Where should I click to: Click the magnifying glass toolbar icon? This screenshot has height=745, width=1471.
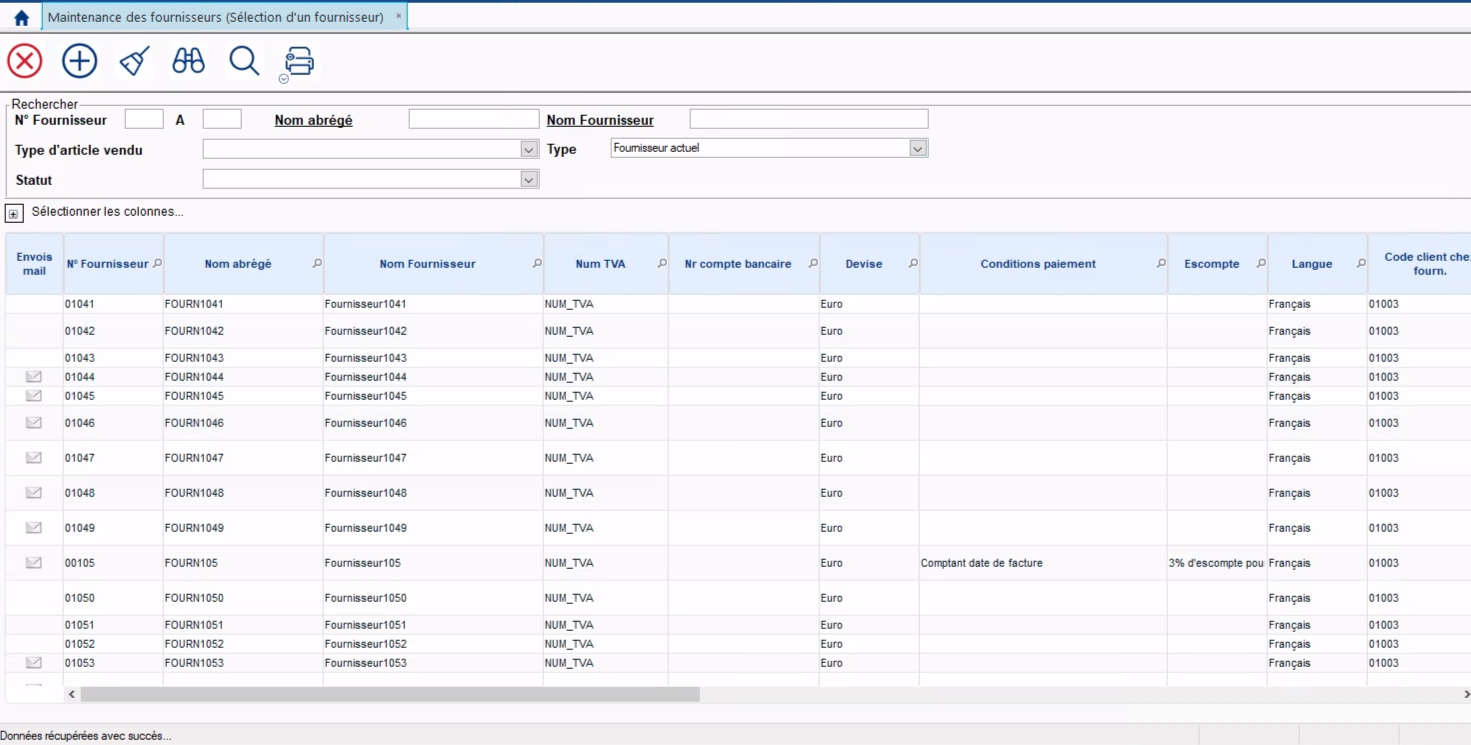[243, 62]
